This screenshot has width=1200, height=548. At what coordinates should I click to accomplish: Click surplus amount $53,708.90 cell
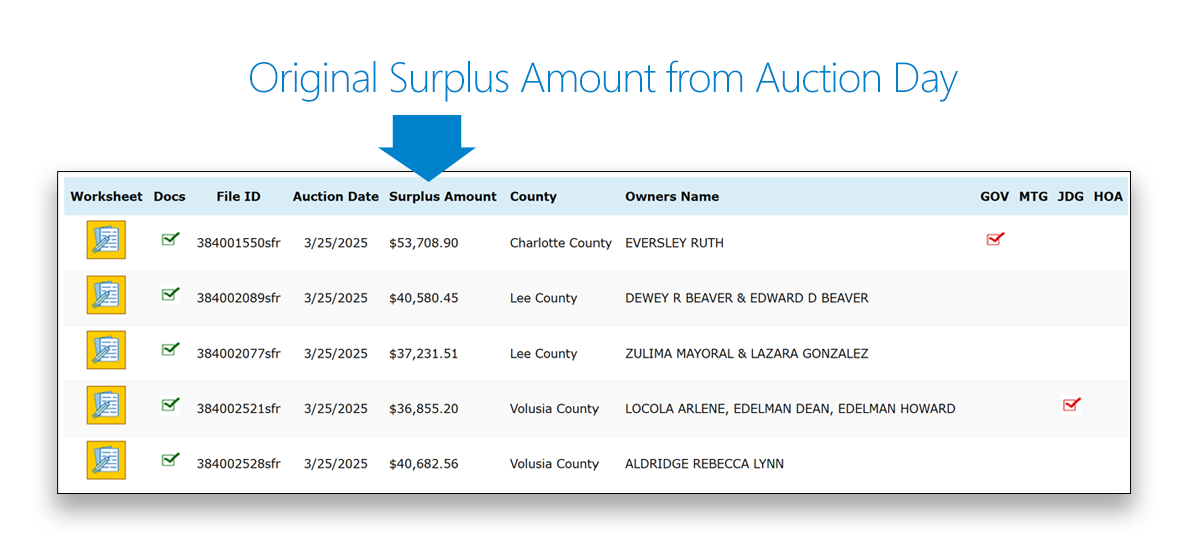click(x=424, y=243)
